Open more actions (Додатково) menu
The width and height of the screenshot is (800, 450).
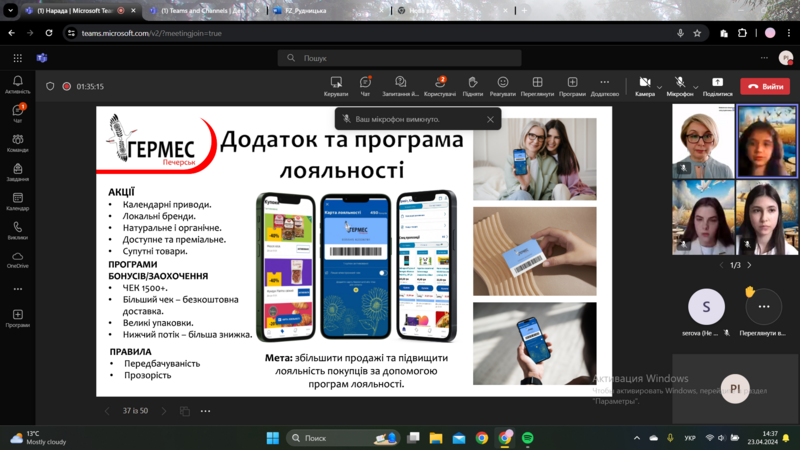pos(605,86)
